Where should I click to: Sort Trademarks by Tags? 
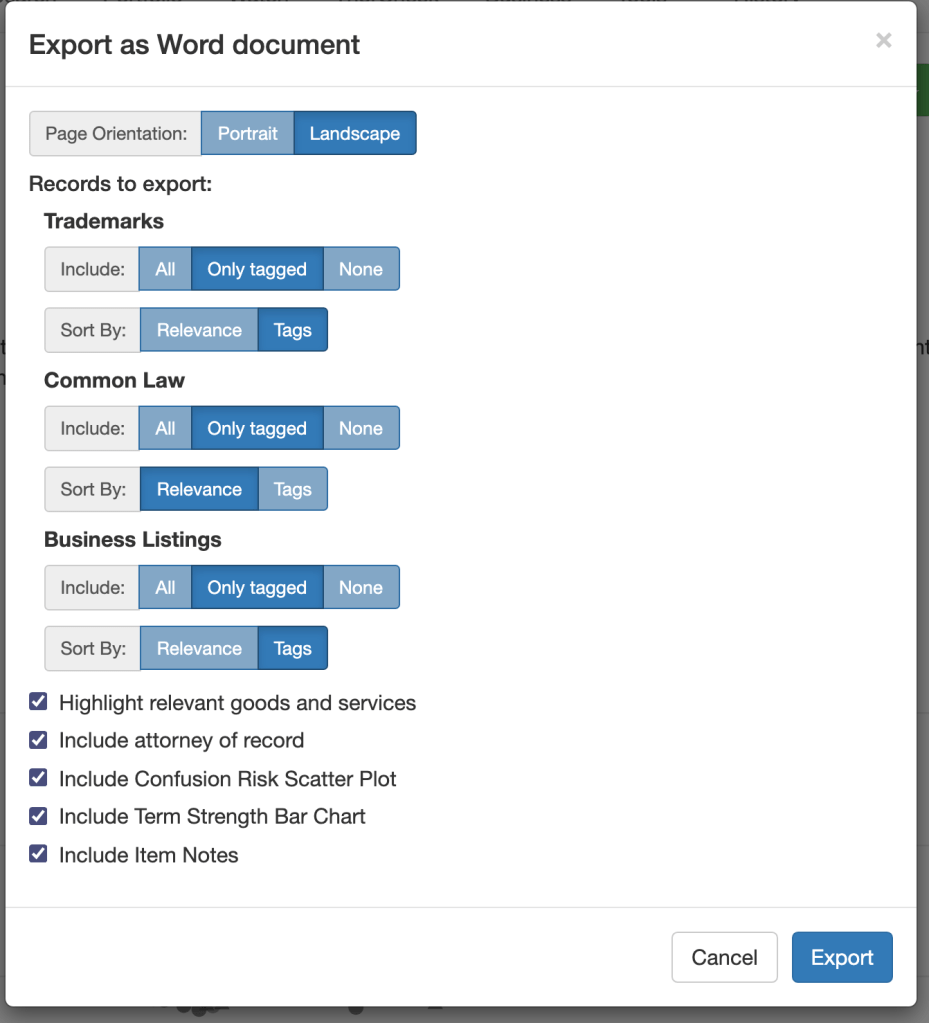tap(292, 330)
